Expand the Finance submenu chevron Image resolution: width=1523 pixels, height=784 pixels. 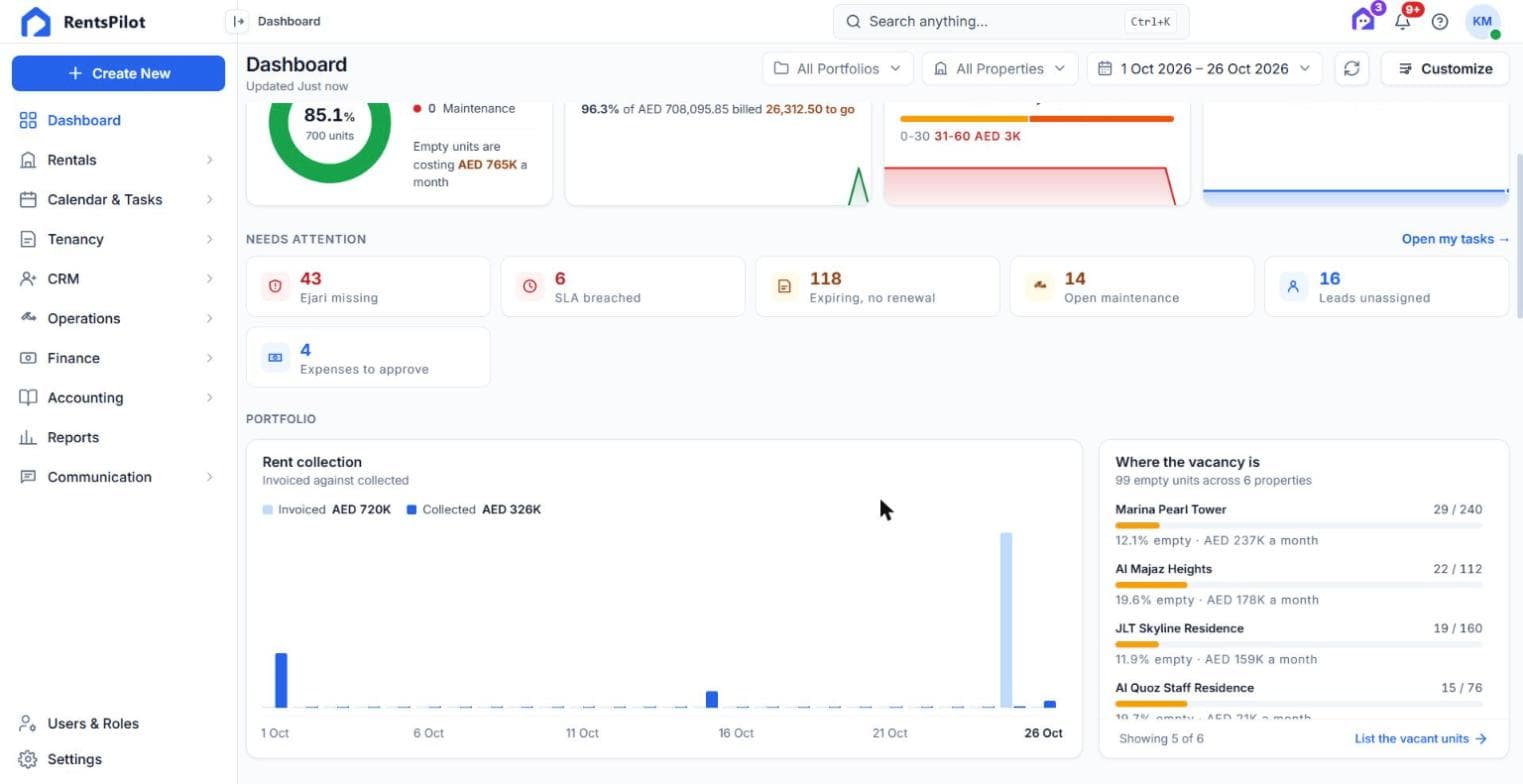tap(210, 358)
